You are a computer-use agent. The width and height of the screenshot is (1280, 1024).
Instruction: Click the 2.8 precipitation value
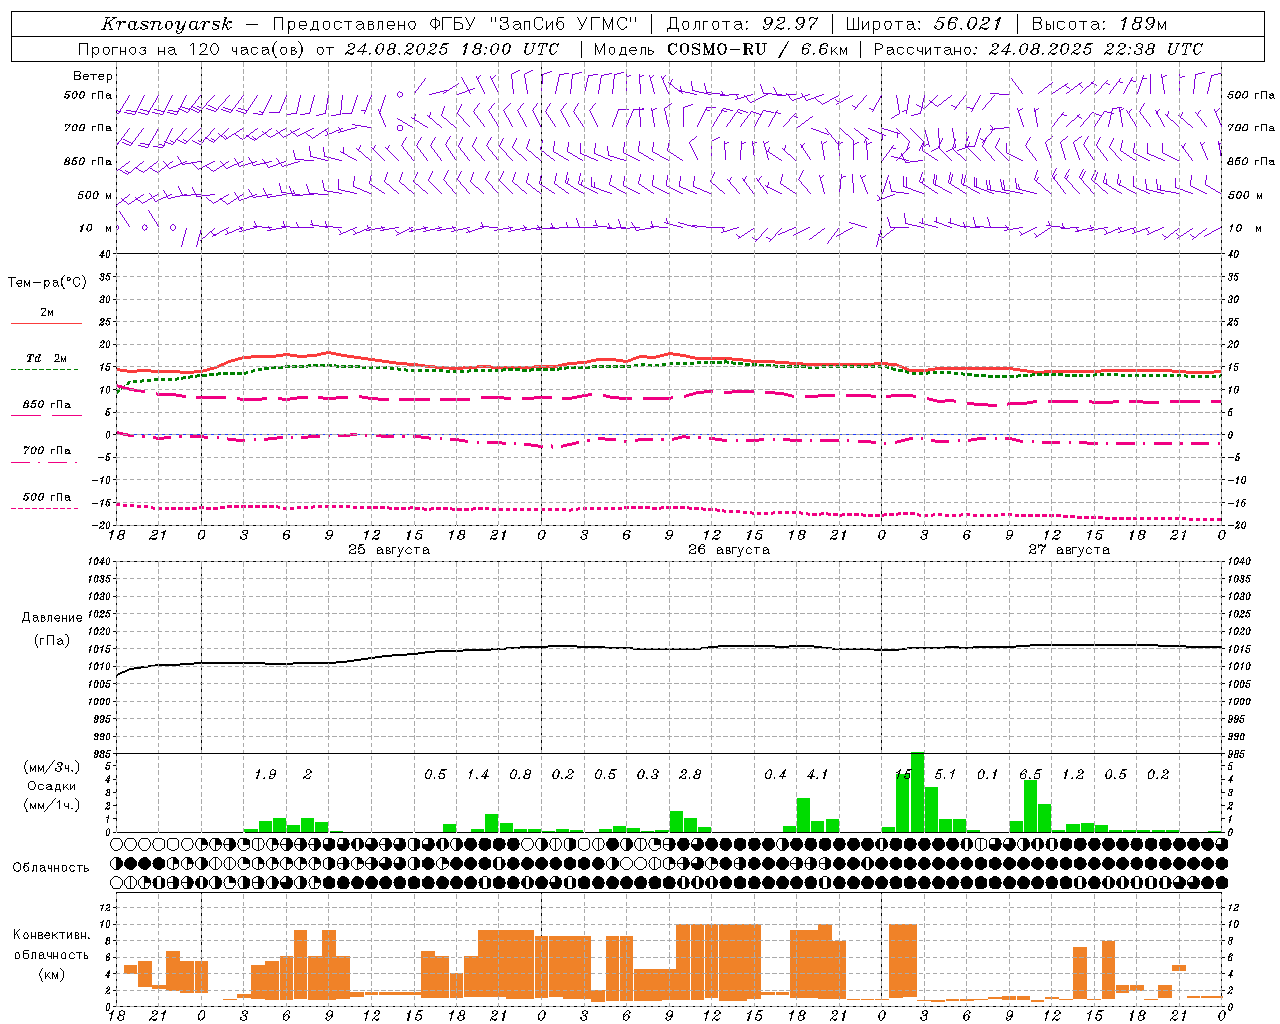[x=690, y=775]
